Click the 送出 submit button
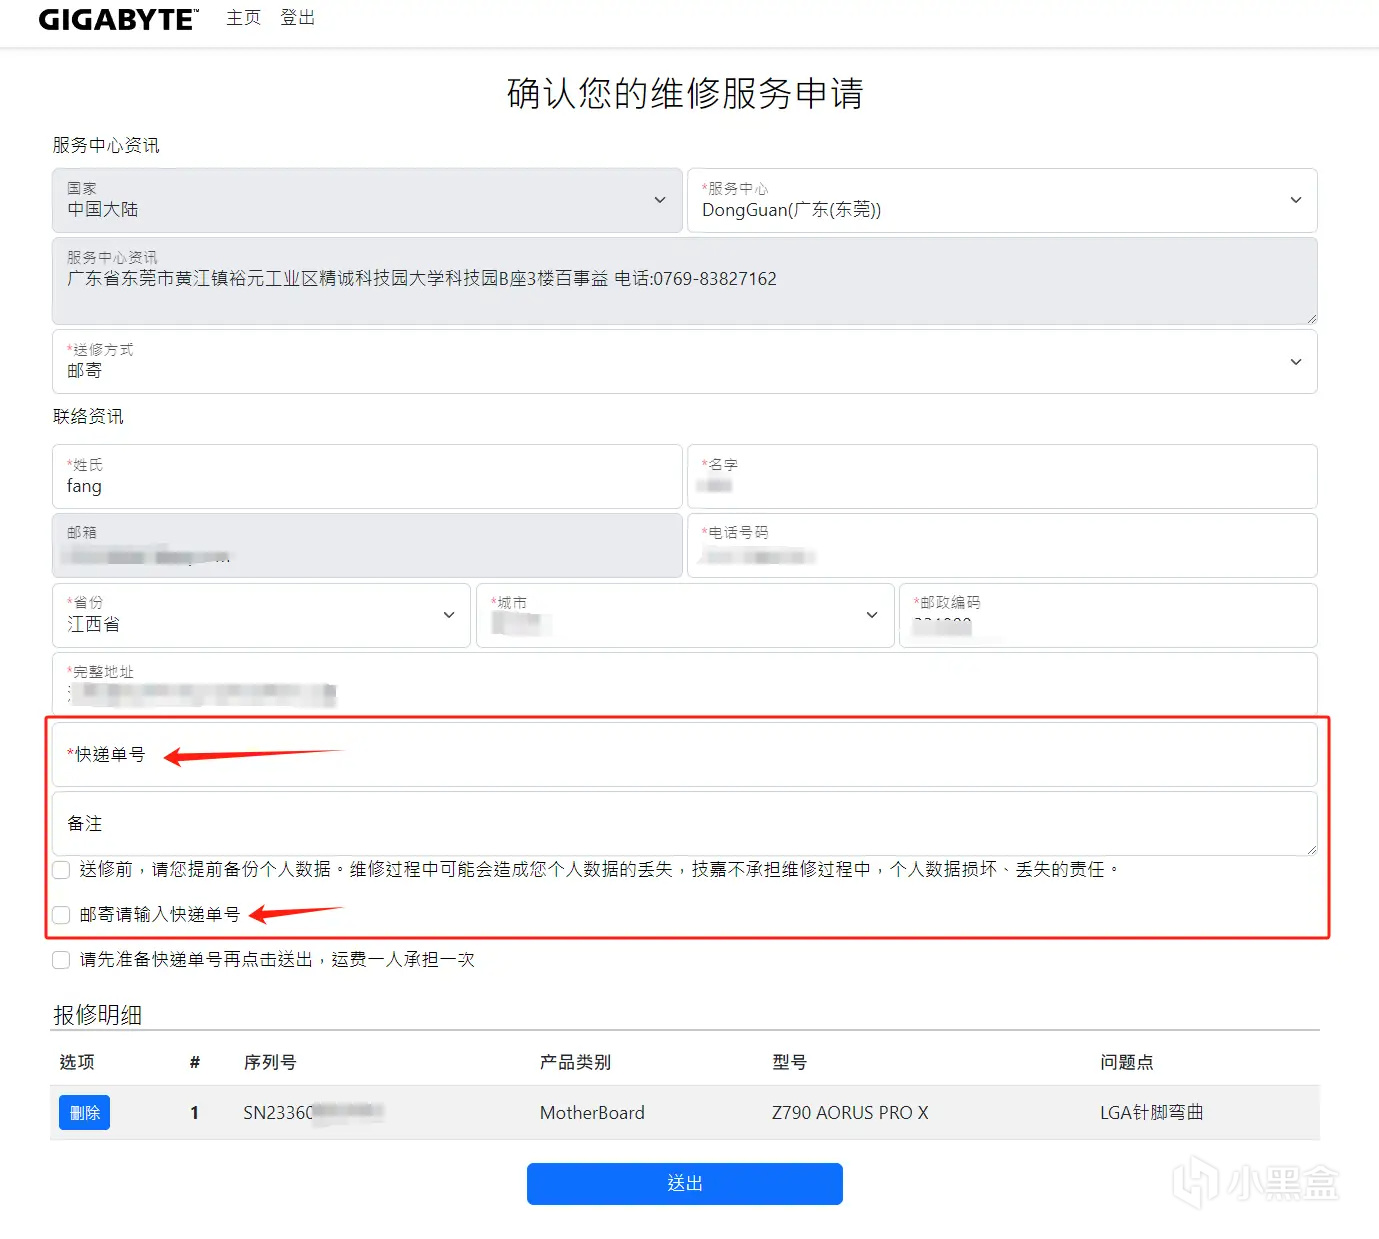1379x1239 pixels. point(684,1184)
